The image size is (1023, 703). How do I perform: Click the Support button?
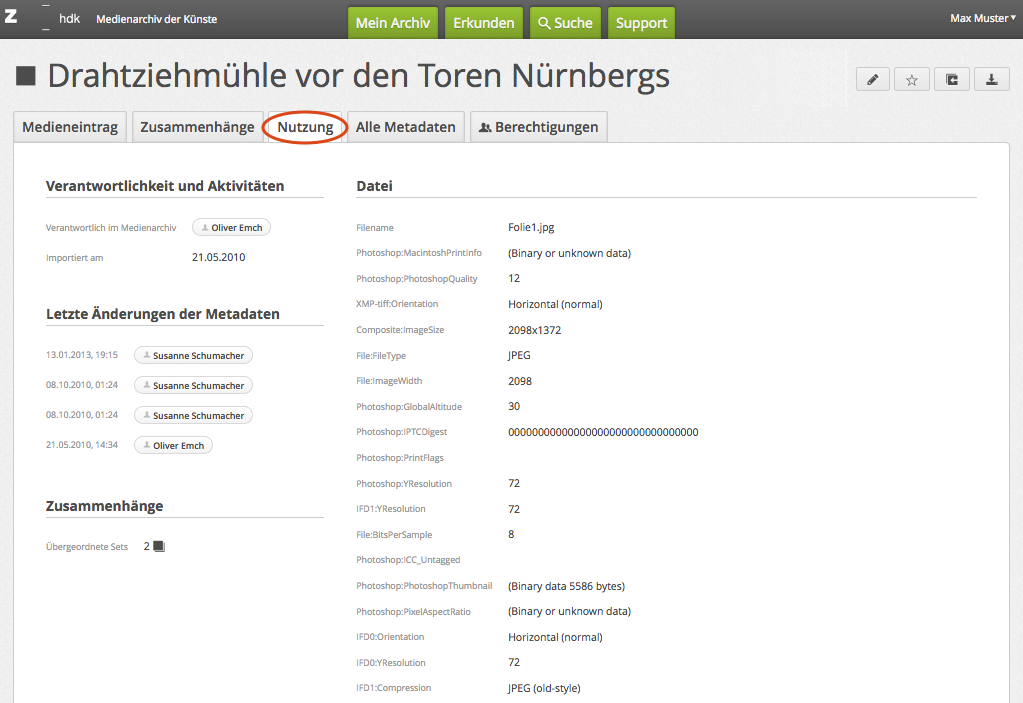tap(641, 23)
